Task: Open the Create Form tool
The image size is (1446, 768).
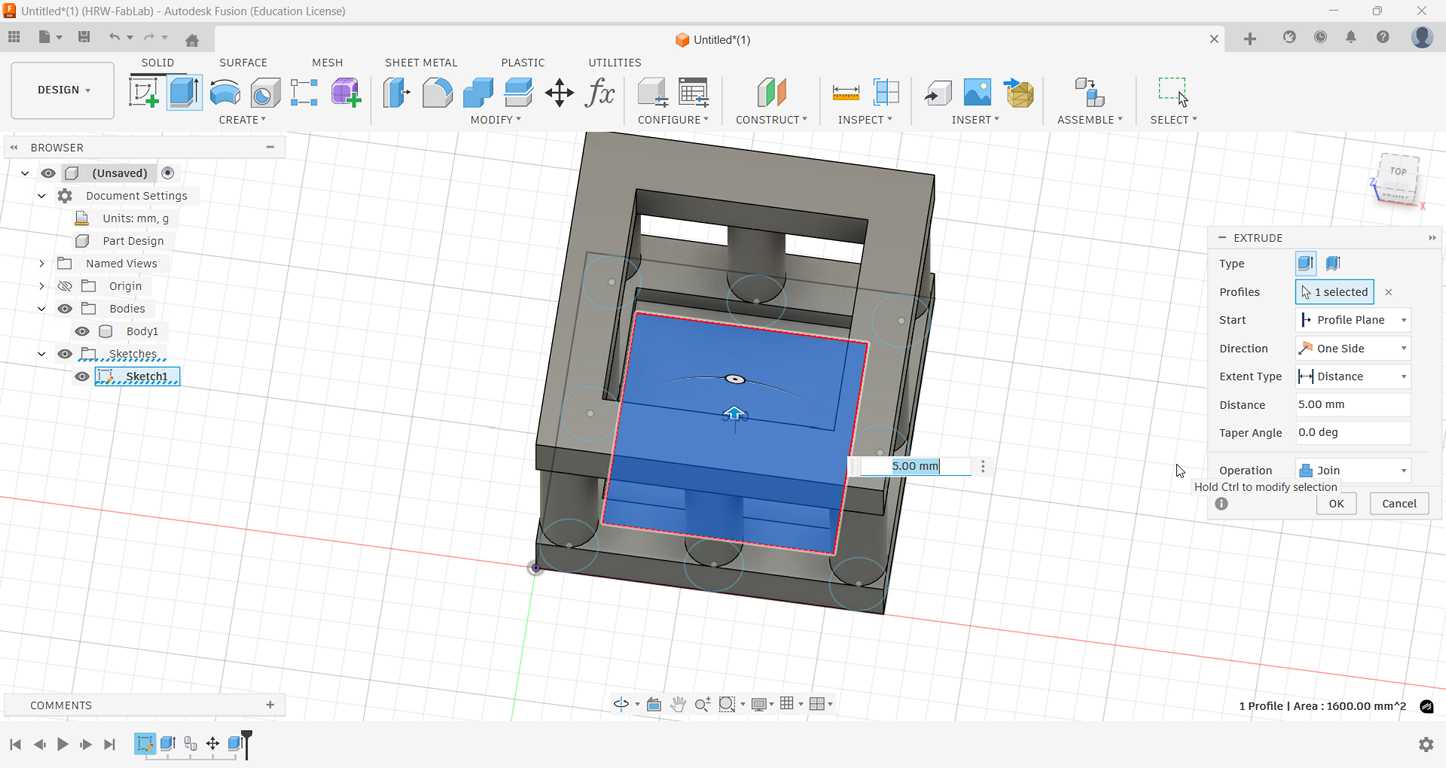Action: point(345,93)
